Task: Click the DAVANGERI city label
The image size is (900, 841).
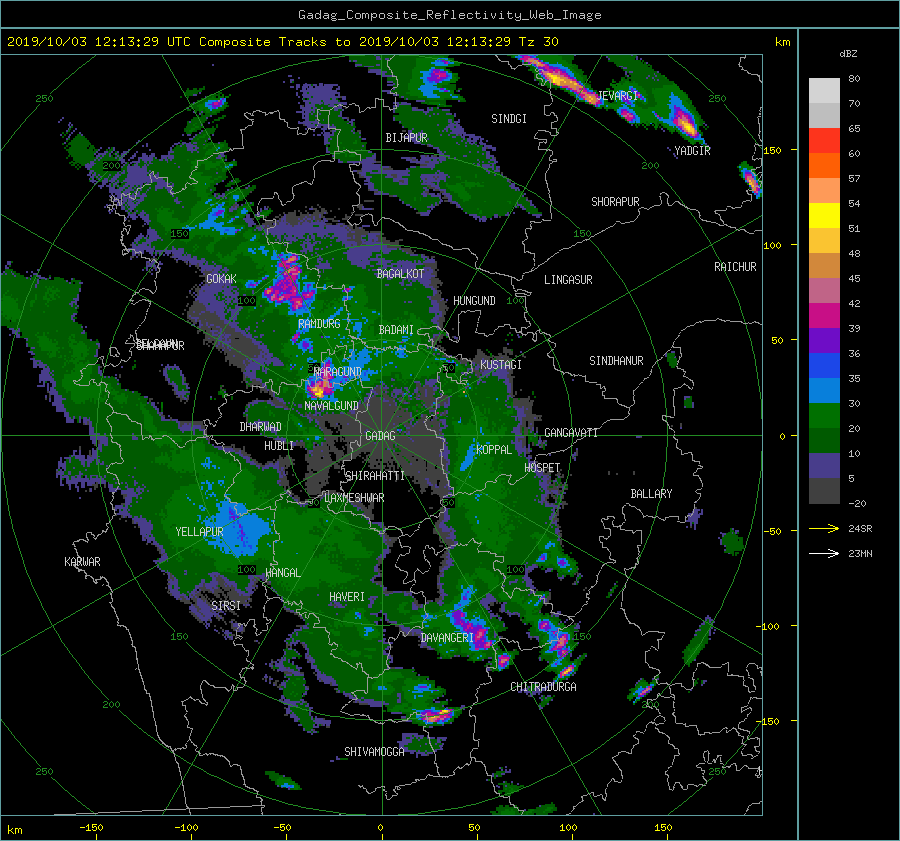Action: tap(447, 638)
